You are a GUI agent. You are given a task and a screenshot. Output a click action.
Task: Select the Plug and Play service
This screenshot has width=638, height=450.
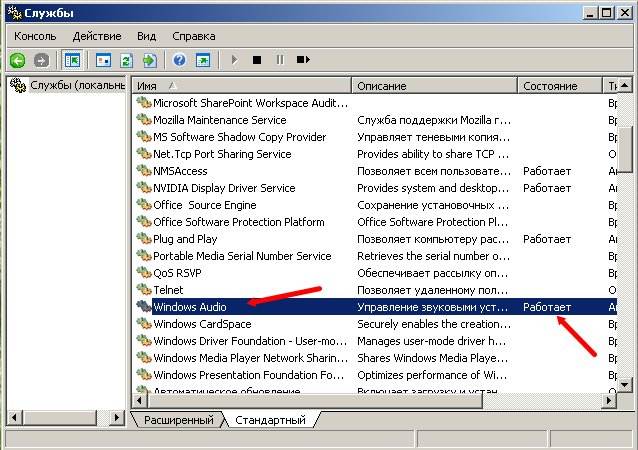[185, 239]
